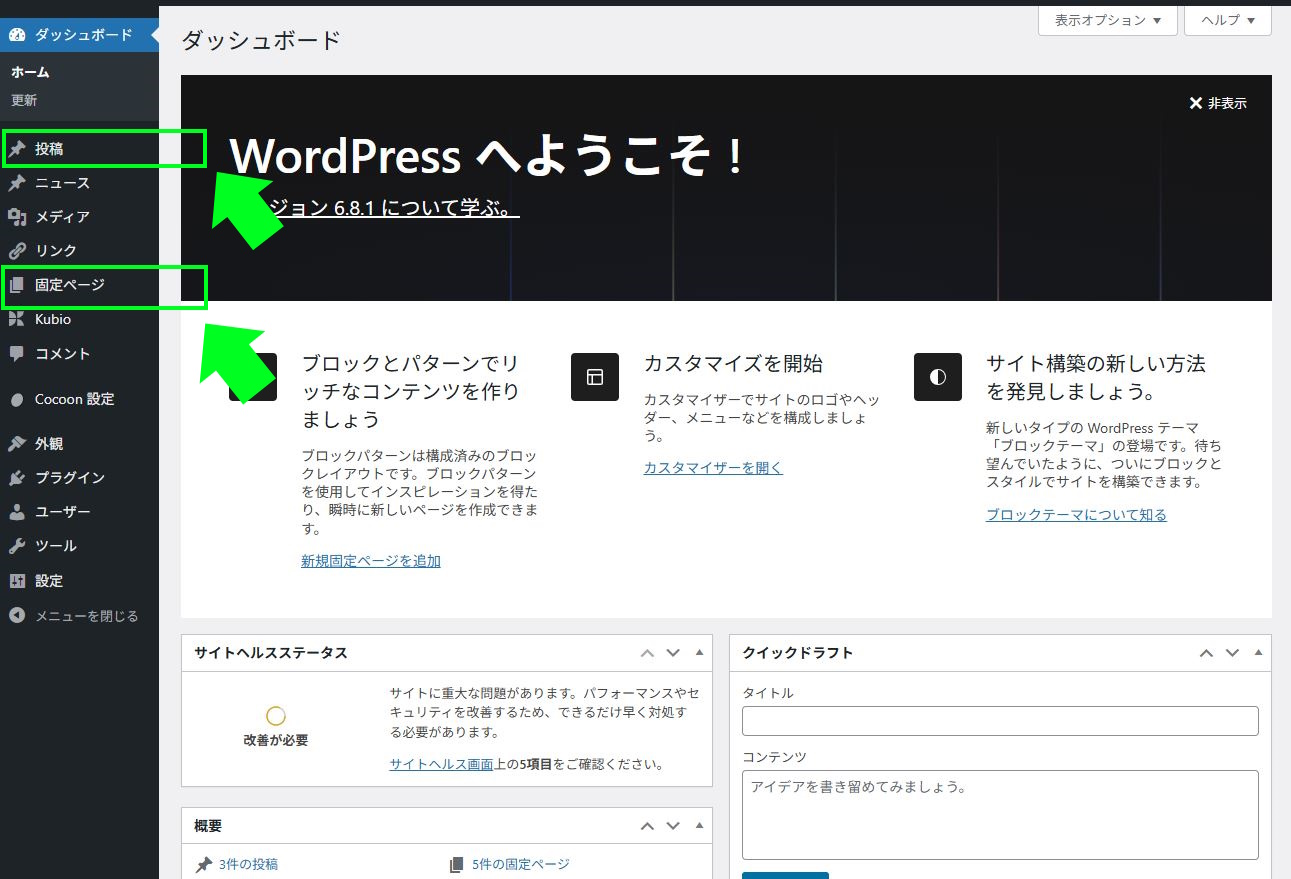This screenshot has width=1291, height=879.
Task: Collapse the サイトヘルスステータス panel
Action: [x=699, y=653]
